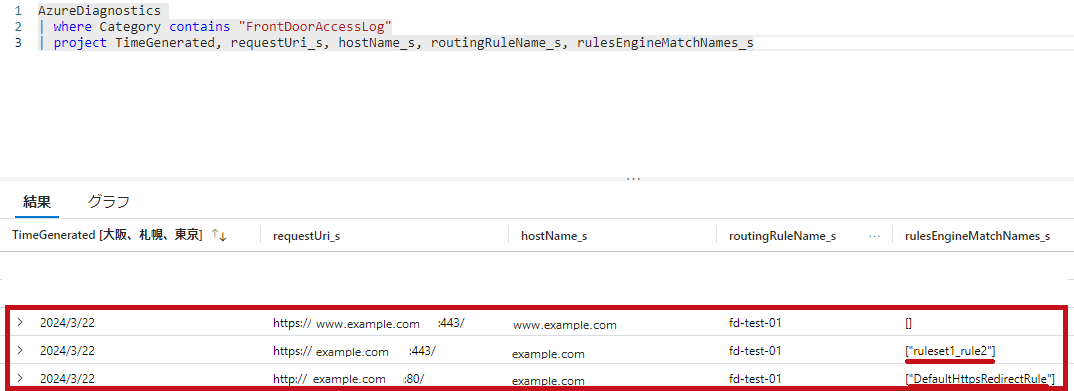The width and height of the screenshot is (1074, 391).
Task: Click the hostName_s column header
Action: [554, 236]
